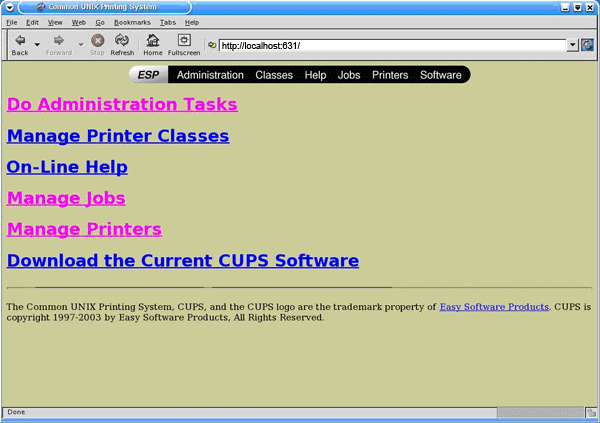Expand the Forward button history dropdown arrow
Image resolution: width=600 pixels, height=423 pixels.
coord(80,44)
